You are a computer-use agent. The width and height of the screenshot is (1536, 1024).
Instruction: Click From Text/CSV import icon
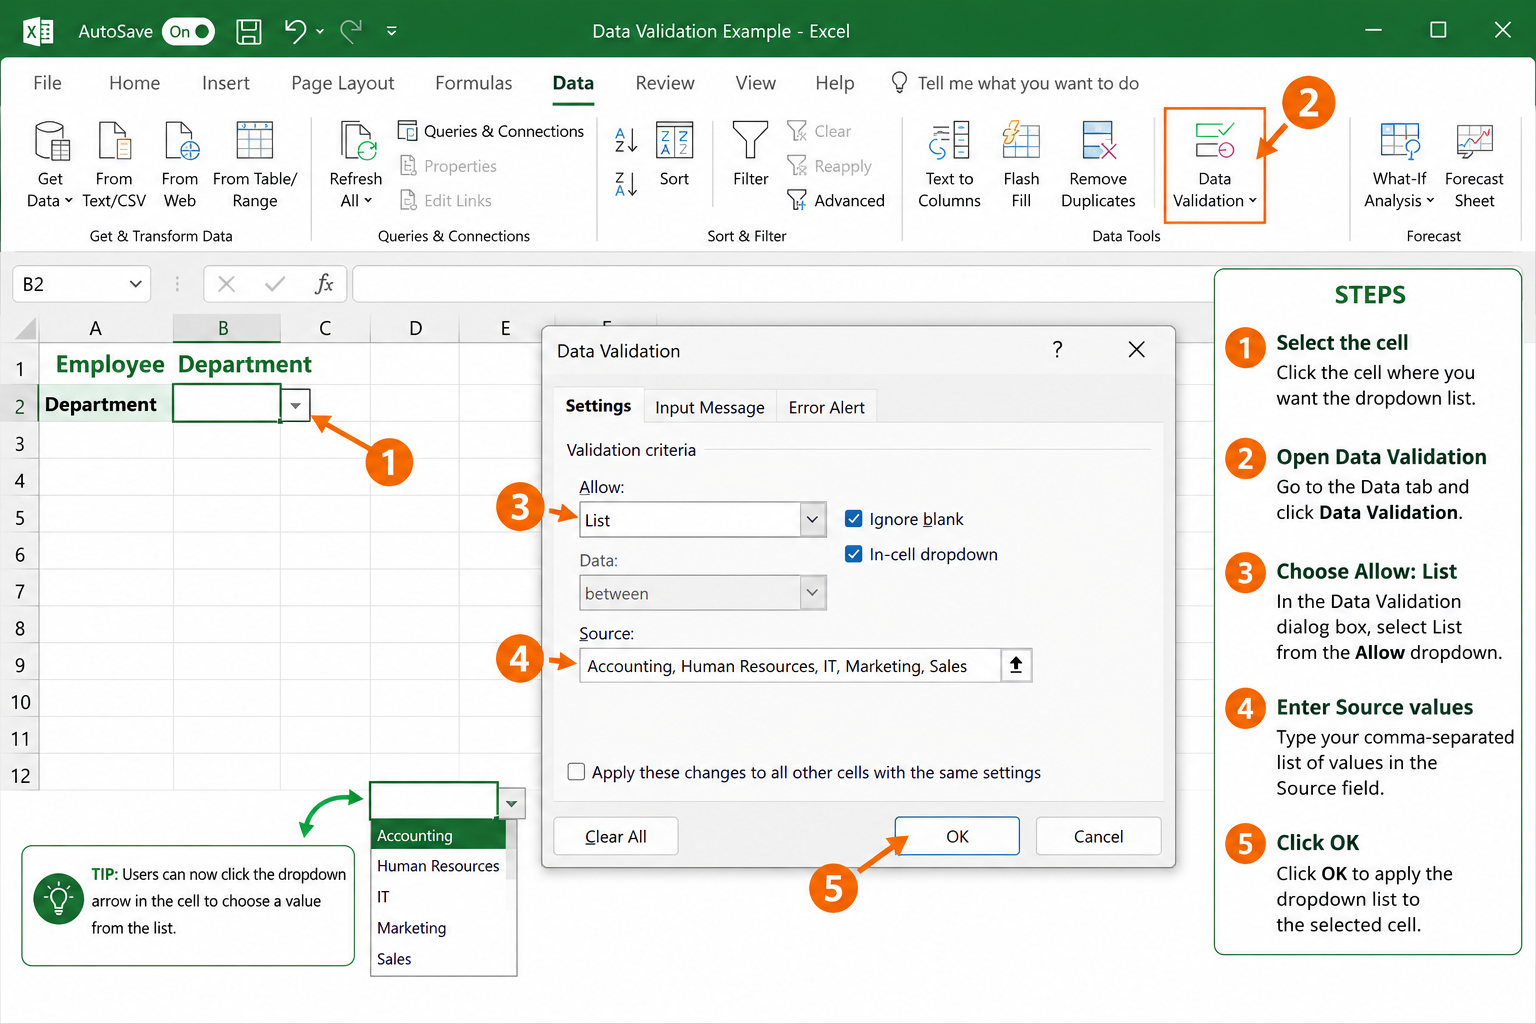[114, 142]
